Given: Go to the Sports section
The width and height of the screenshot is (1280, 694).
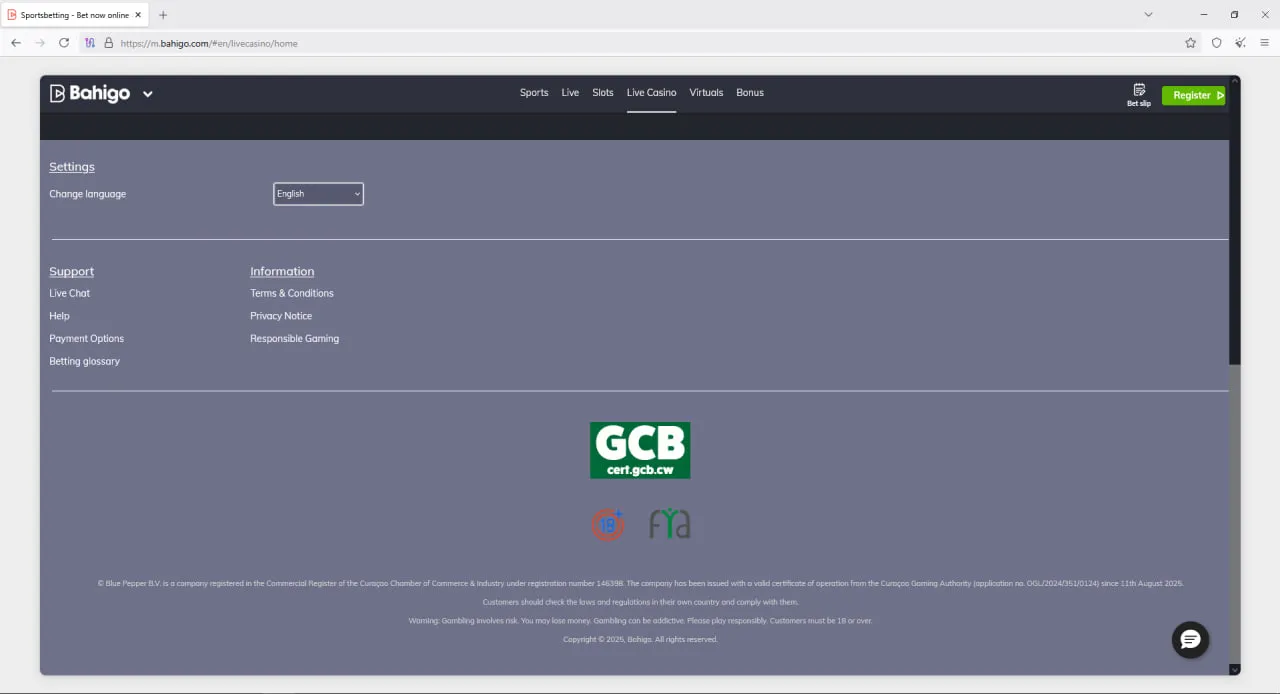Looking at the screenshot, I should 534,93.
